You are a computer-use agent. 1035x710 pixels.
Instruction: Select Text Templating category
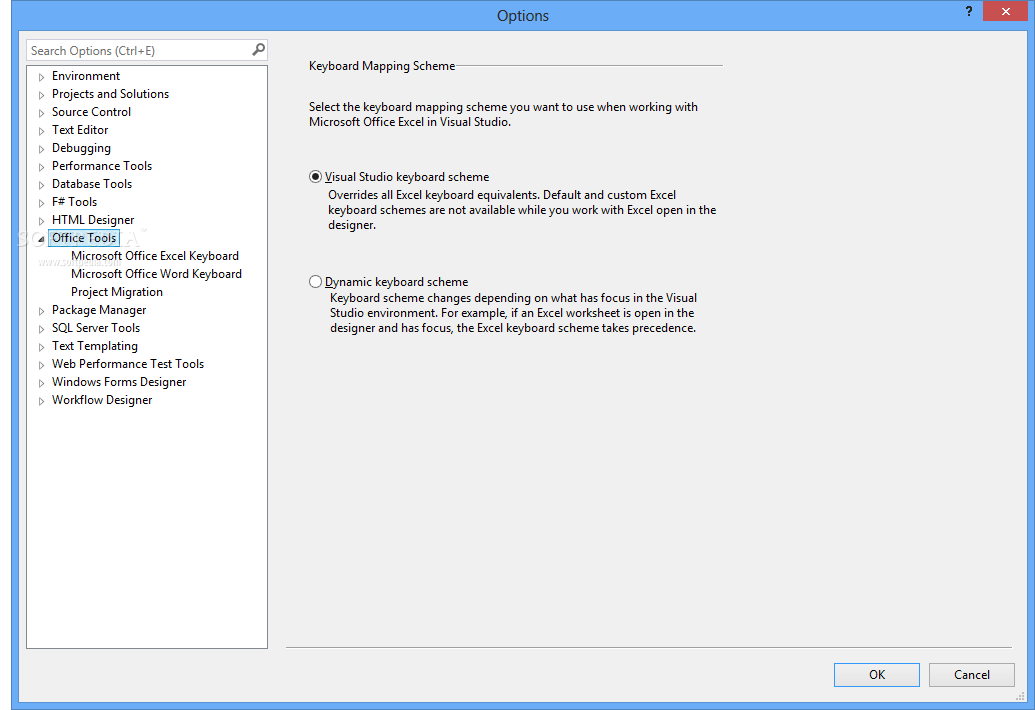(x=94, y=346)
